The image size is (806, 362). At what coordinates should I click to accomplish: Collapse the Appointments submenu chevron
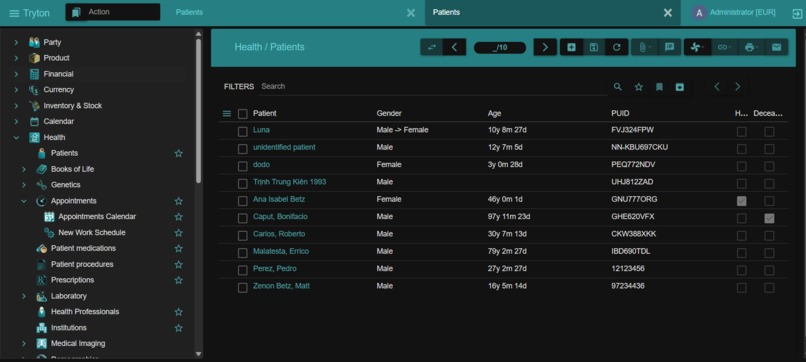[24, 201]
